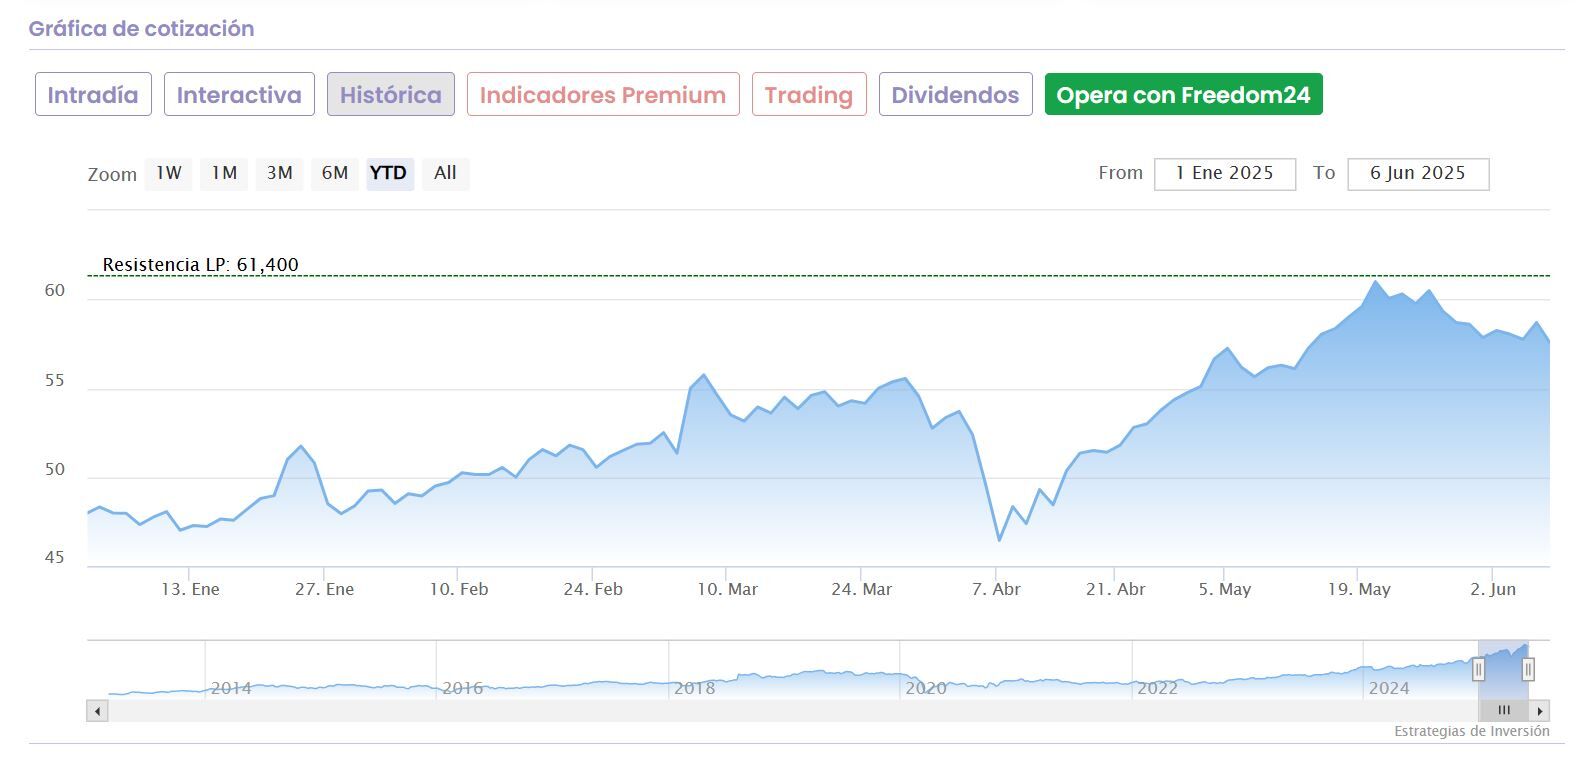Viewport: 1590px width, 767px height.
Task: Click the navigator scroll left arrow
Action: (97, 711)
